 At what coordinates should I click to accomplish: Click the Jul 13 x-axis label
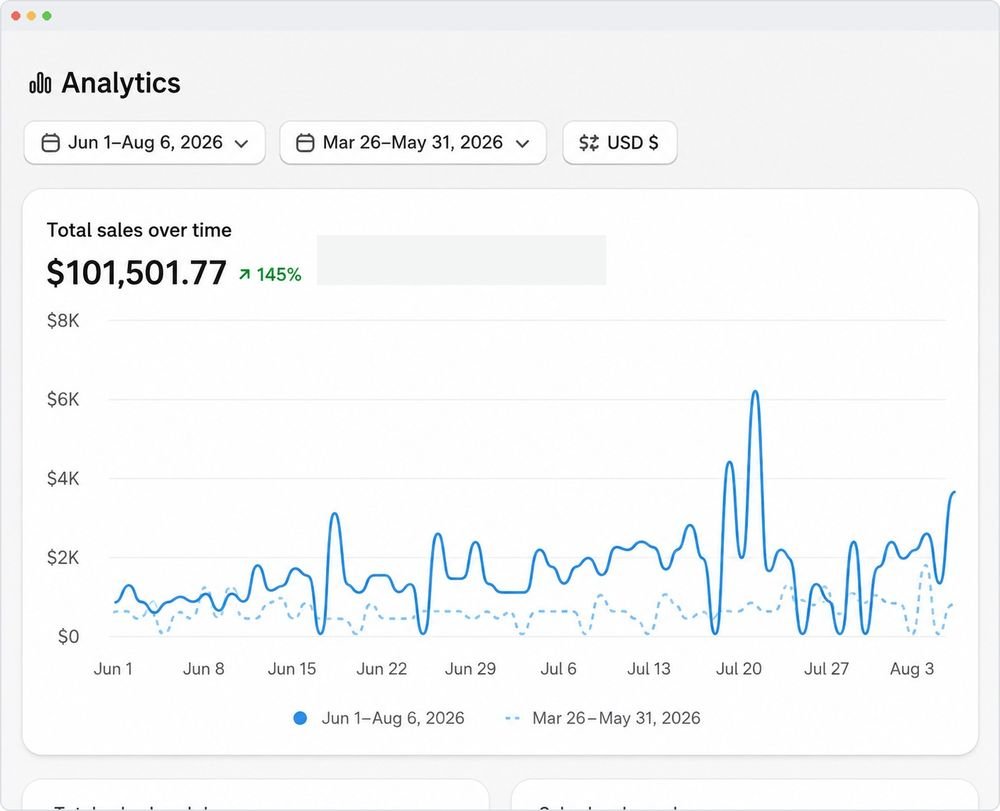[649, 669]
